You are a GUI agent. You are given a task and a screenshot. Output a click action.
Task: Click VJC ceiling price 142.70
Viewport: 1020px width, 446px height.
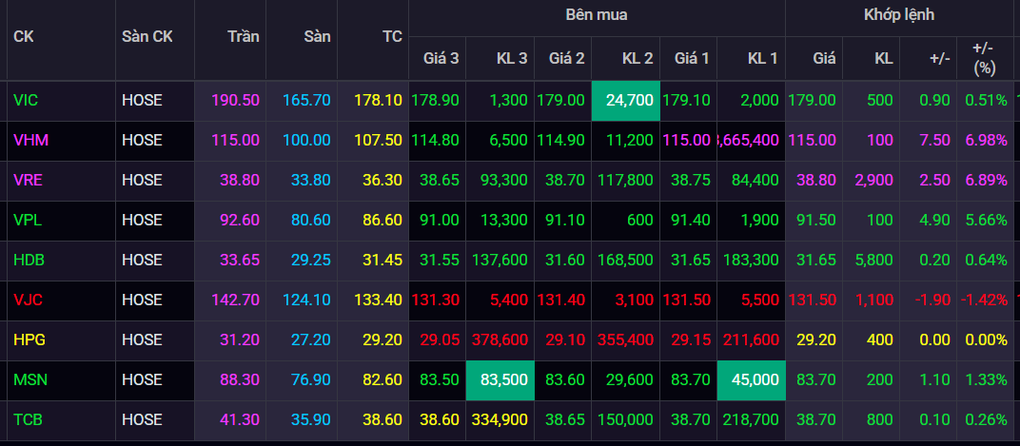235,300
